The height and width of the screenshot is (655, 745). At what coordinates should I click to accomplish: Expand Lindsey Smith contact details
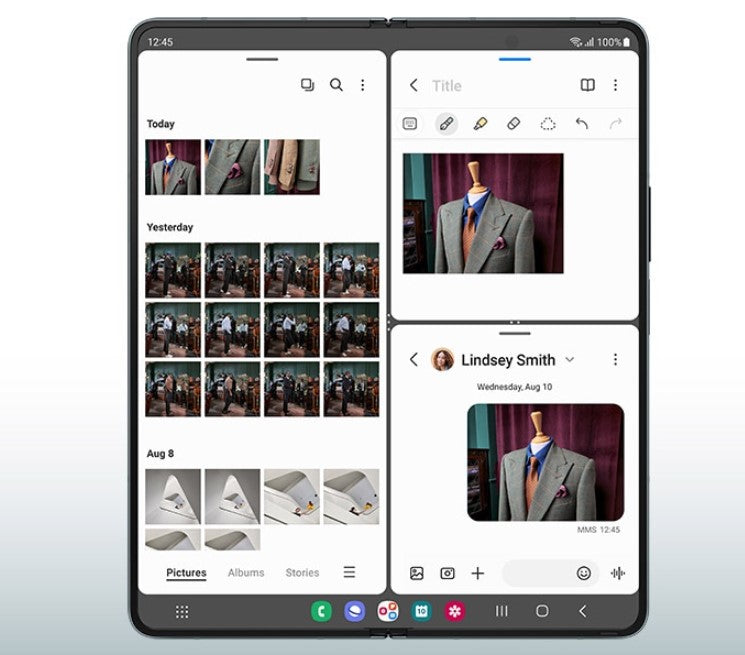point(570,360)
